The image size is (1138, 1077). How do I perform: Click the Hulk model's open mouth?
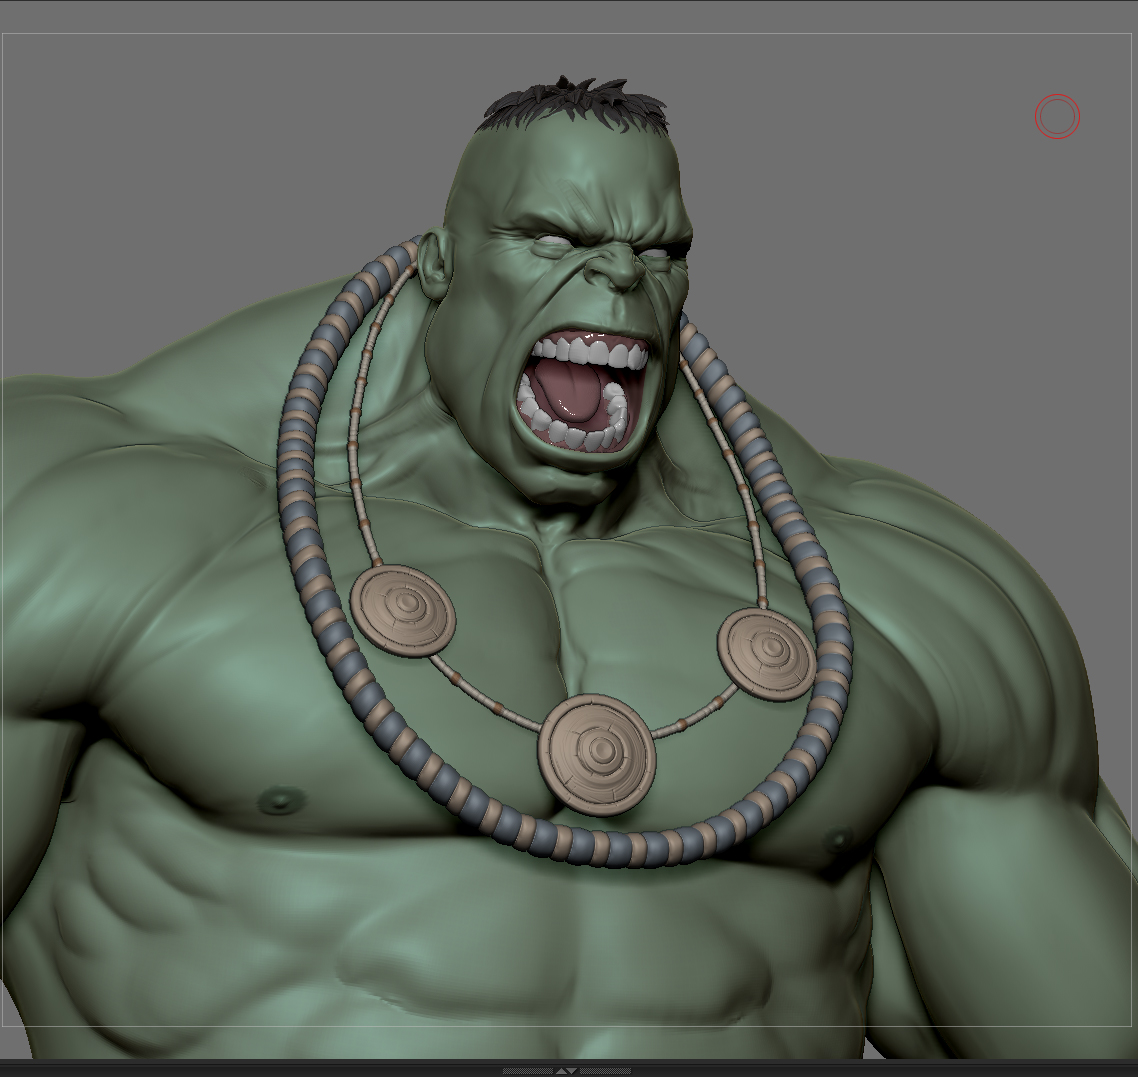pos(582,390)
